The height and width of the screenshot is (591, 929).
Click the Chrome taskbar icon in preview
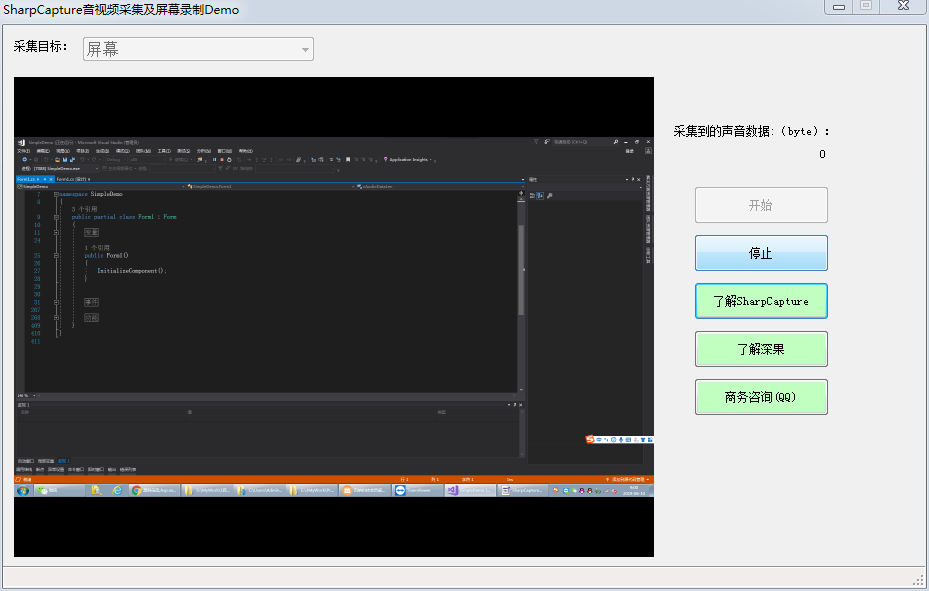pyautogui.click(x=136, y=490)
